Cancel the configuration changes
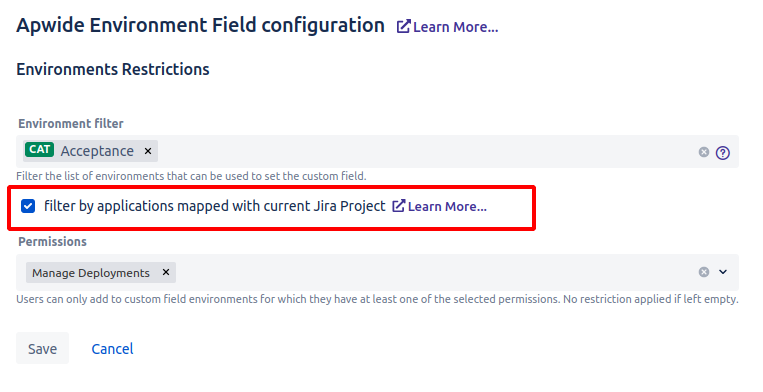Screen dimensions: 763x392 [x=112, y=349]
